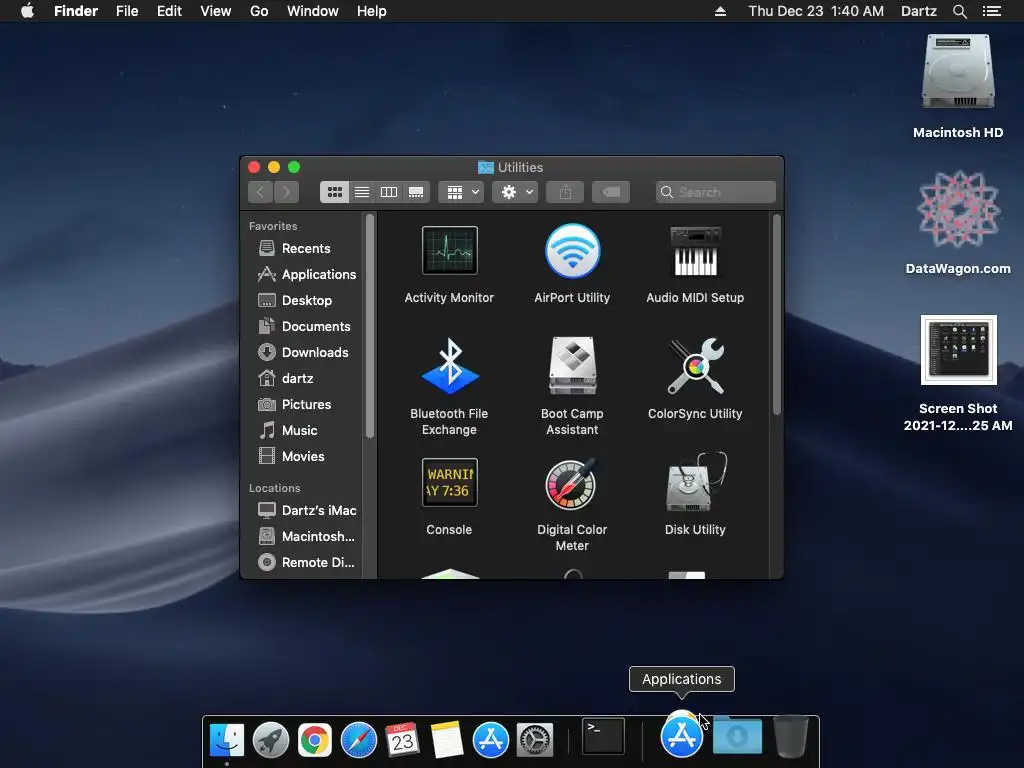This screenshot has height=768, width=1024.
Task: Open App Store in Dock
Action: pos(490,740)
